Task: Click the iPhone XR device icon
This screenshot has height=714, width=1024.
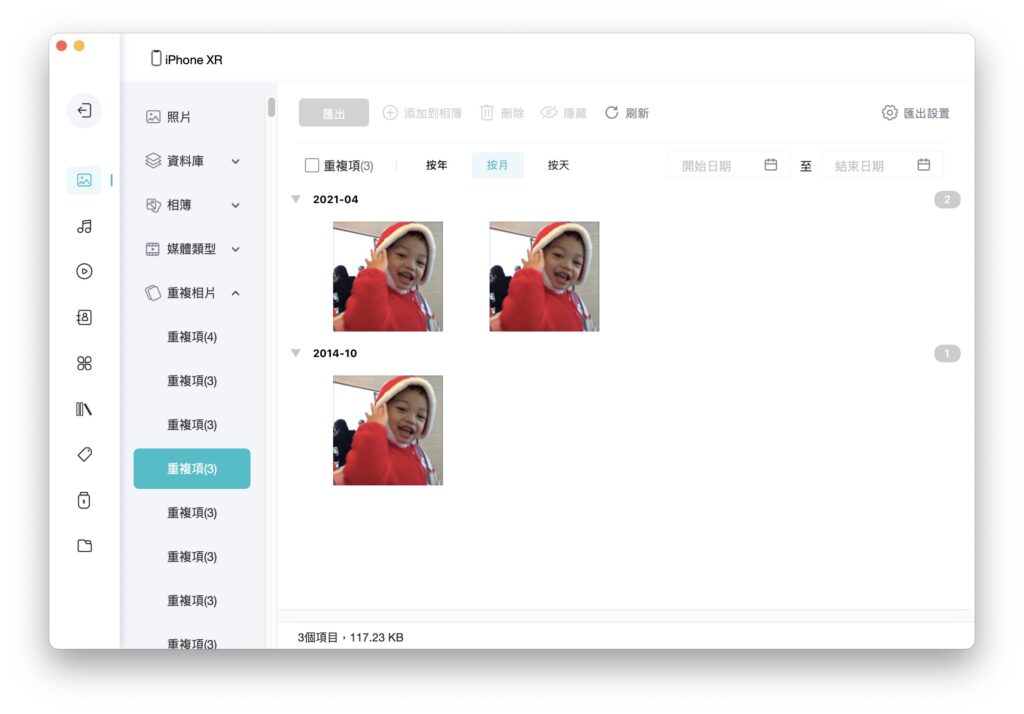Action: click(156, 58)
